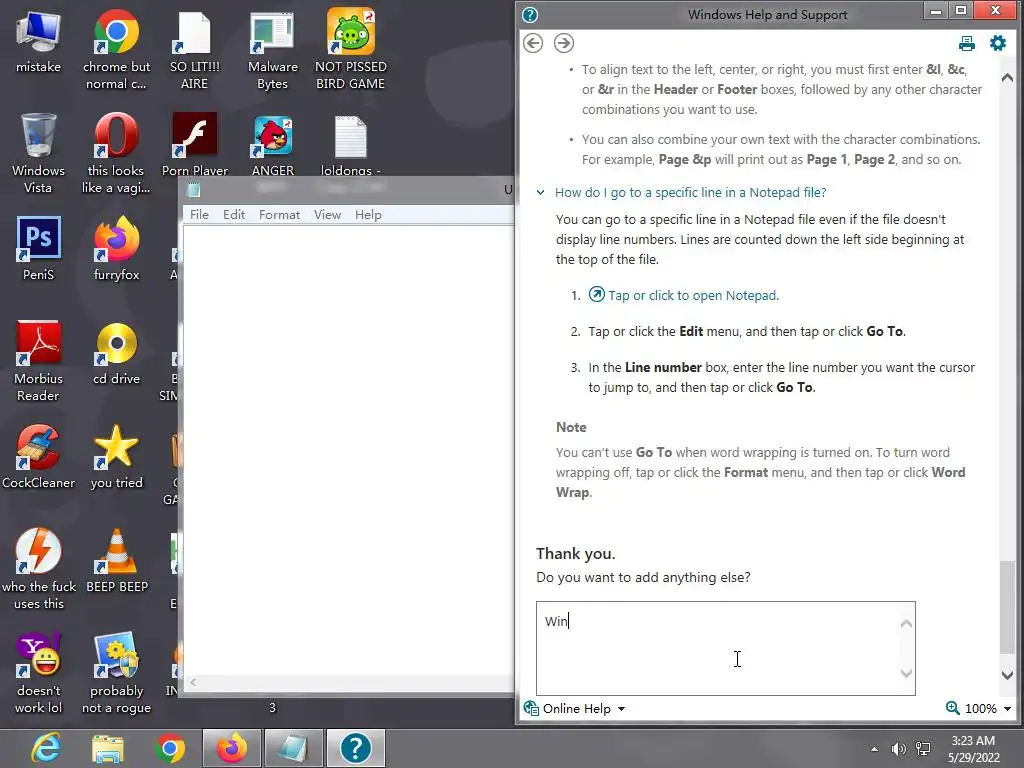Click the Notepad horizontal scroll left arrow

193,682
